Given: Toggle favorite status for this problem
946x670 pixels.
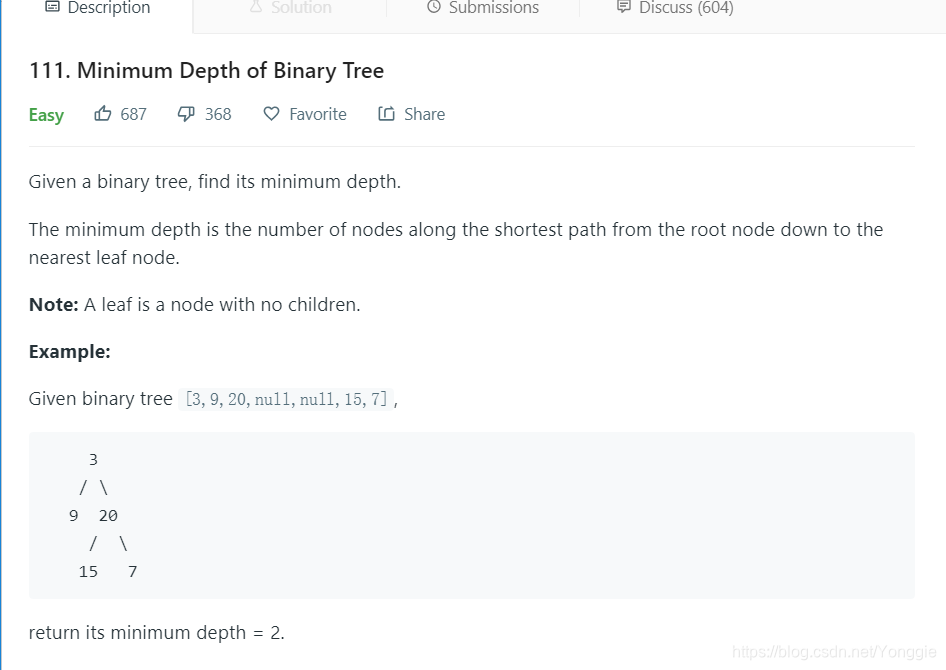Looking at the screenshot, I should coord(303,113).
